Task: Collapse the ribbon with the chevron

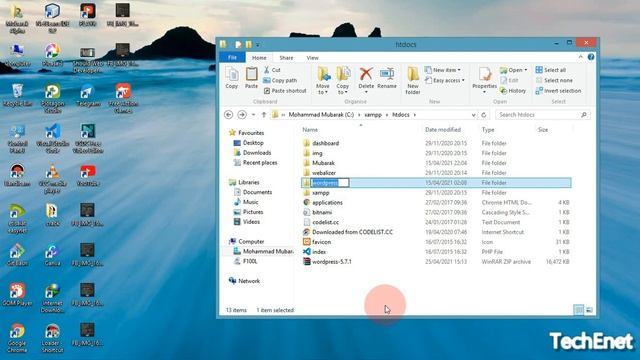Action: (580, 57)
